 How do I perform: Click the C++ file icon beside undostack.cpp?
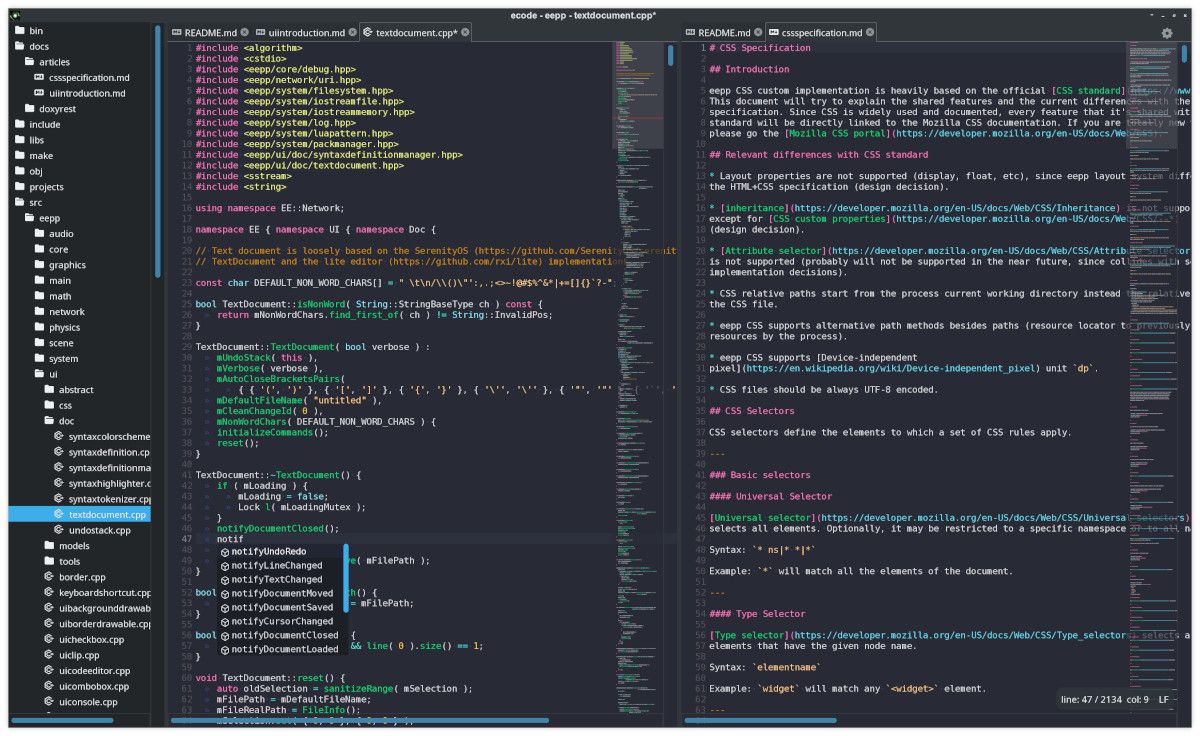57,530
